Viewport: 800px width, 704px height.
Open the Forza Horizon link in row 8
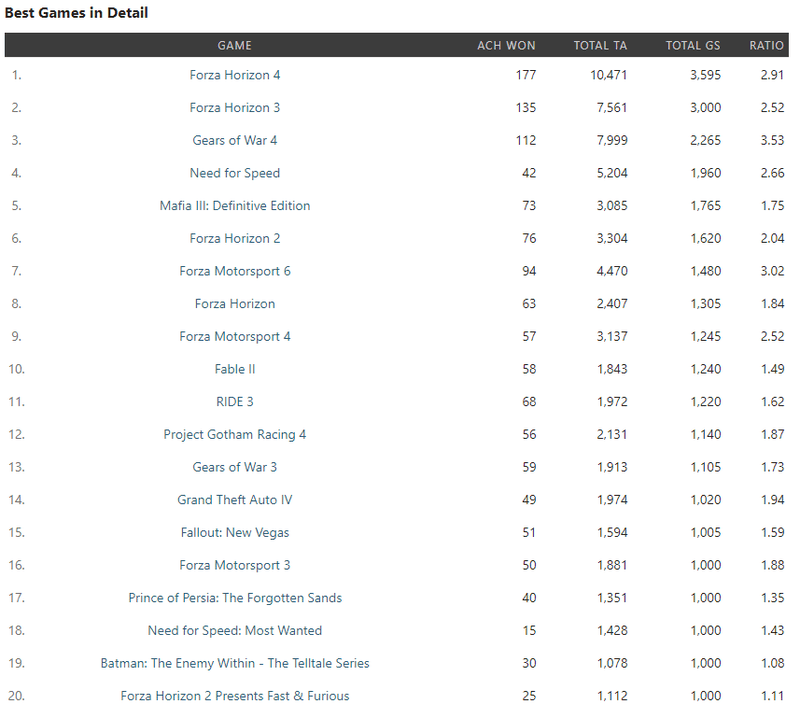[235, 304]
